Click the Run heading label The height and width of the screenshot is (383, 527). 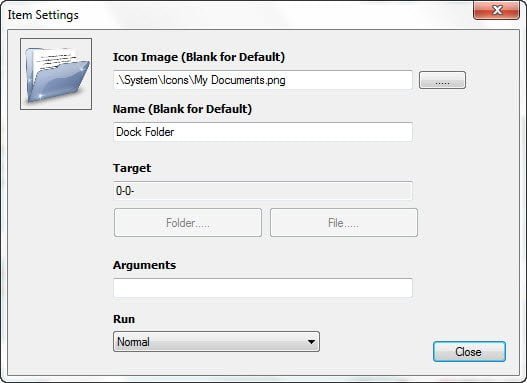click(x=124, y=319)
